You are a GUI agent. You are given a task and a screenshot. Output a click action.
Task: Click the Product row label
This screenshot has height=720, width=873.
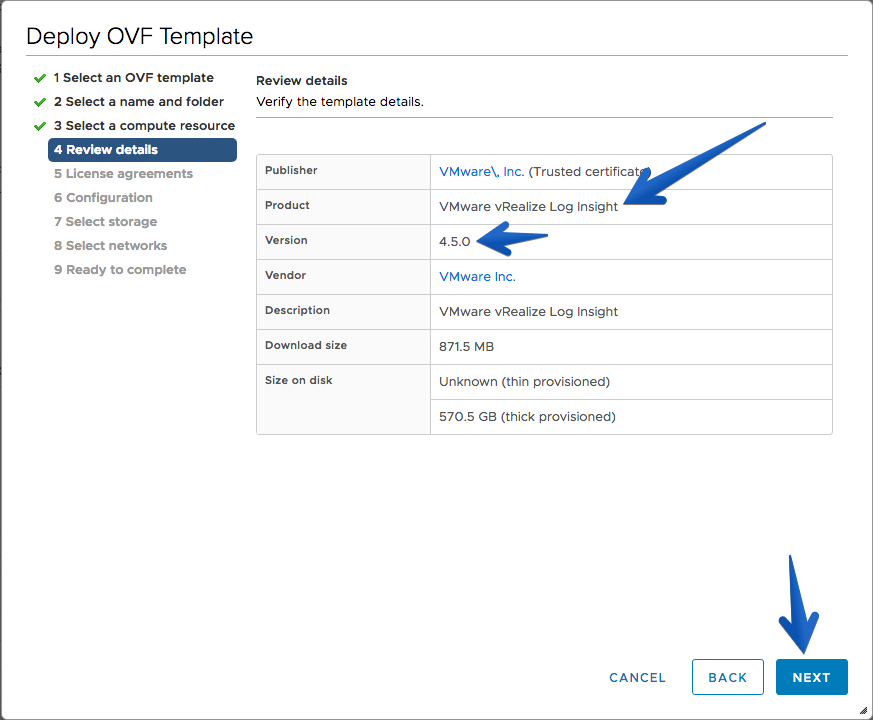[x=287, y=205]
